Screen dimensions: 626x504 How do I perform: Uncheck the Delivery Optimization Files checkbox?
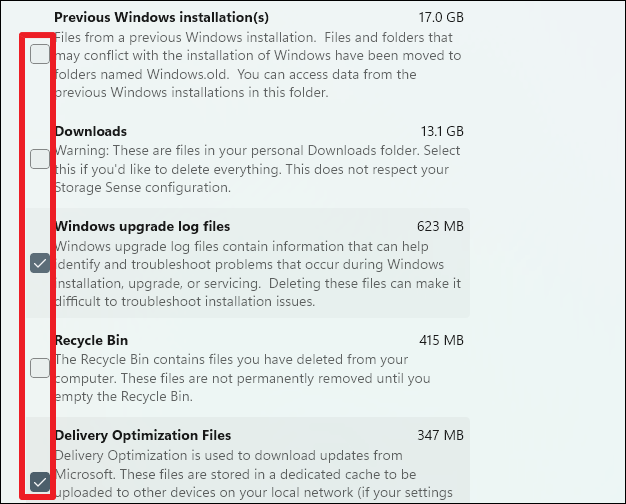39,481
